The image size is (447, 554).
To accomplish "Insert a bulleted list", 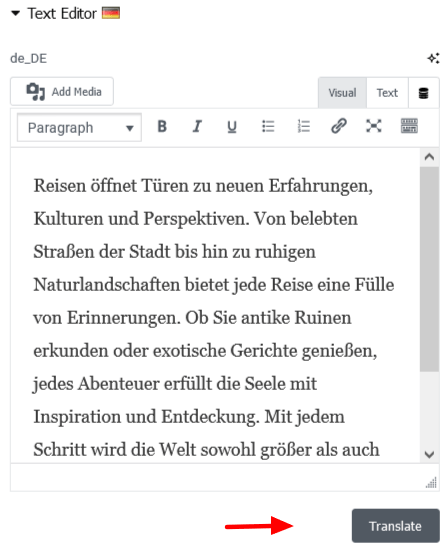I will click(x=268, y=126).
